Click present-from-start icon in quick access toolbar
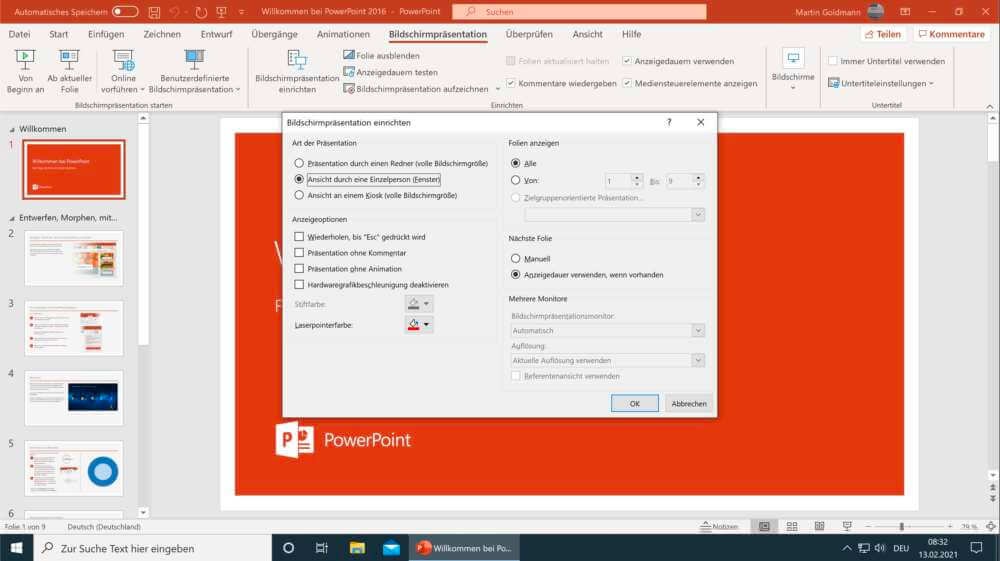The height and width of the screenshot is (561, 1000). pyautogui.click(x=221, y=11)
